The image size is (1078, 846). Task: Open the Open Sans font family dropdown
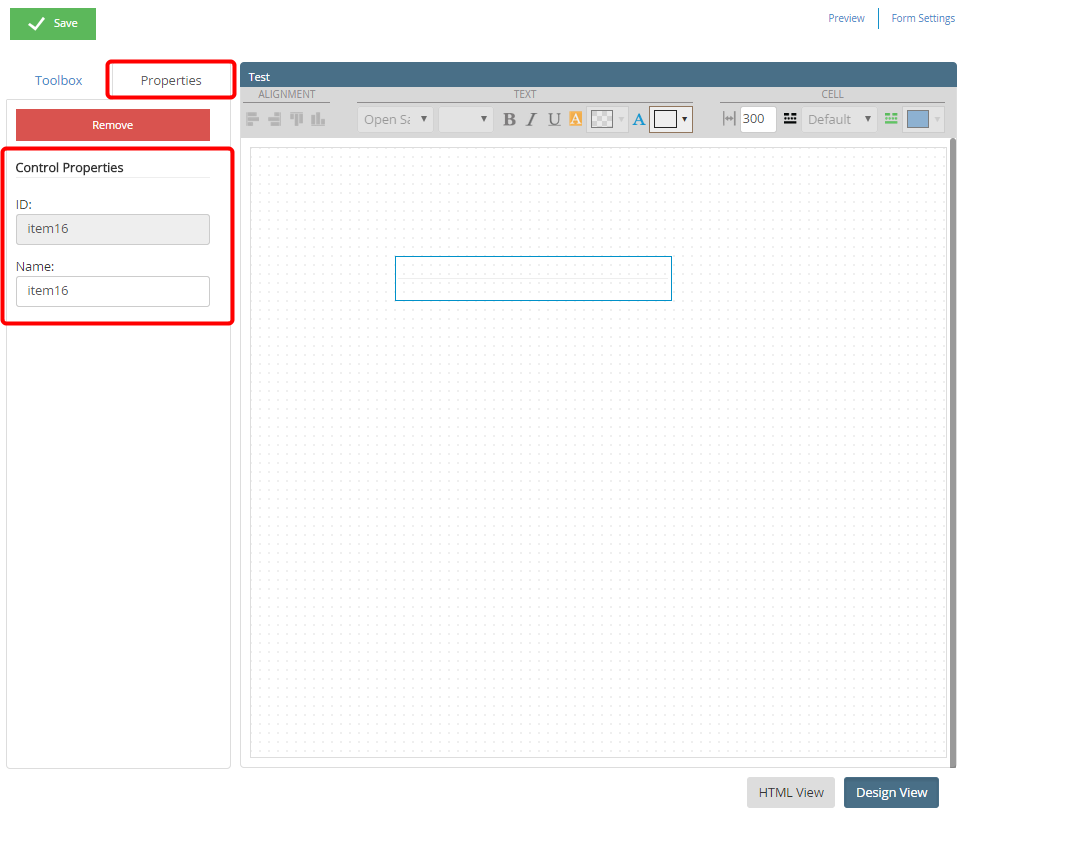click(395, 119)
